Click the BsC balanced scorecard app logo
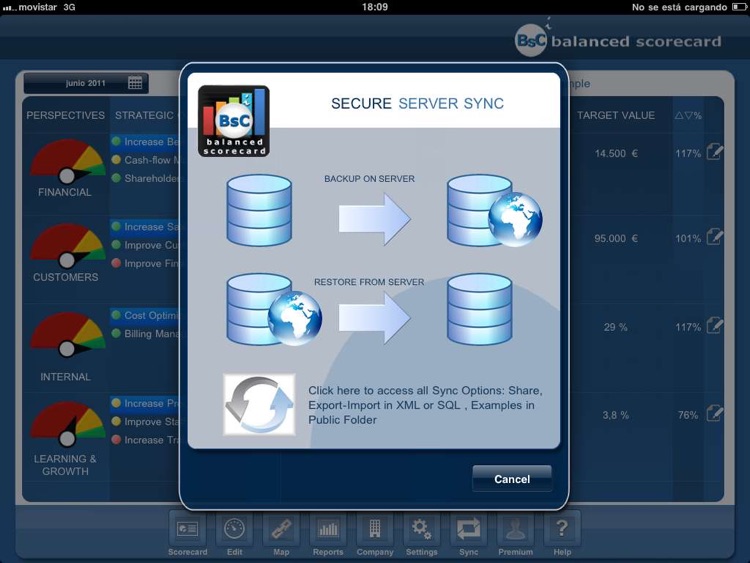Screen dimensions: 750x563 pos(234,121)
